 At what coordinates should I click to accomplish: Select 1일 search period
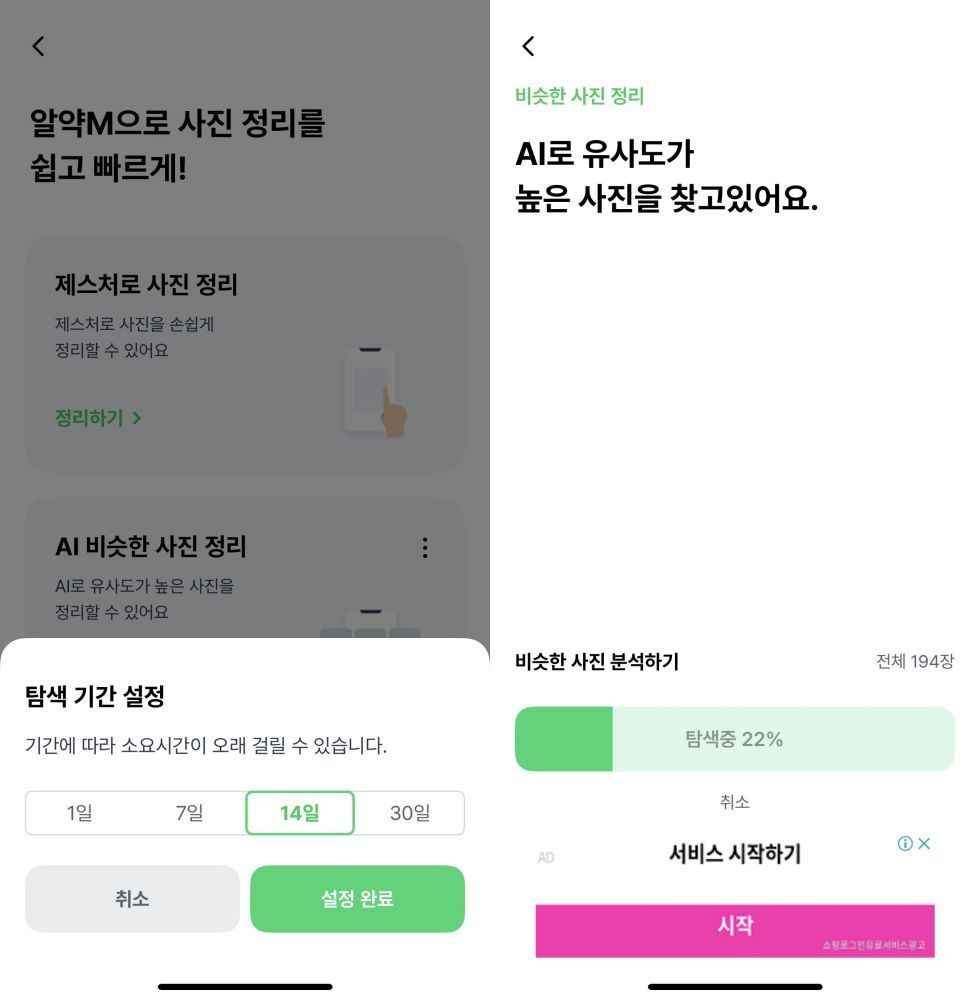[x=80, y=813]
